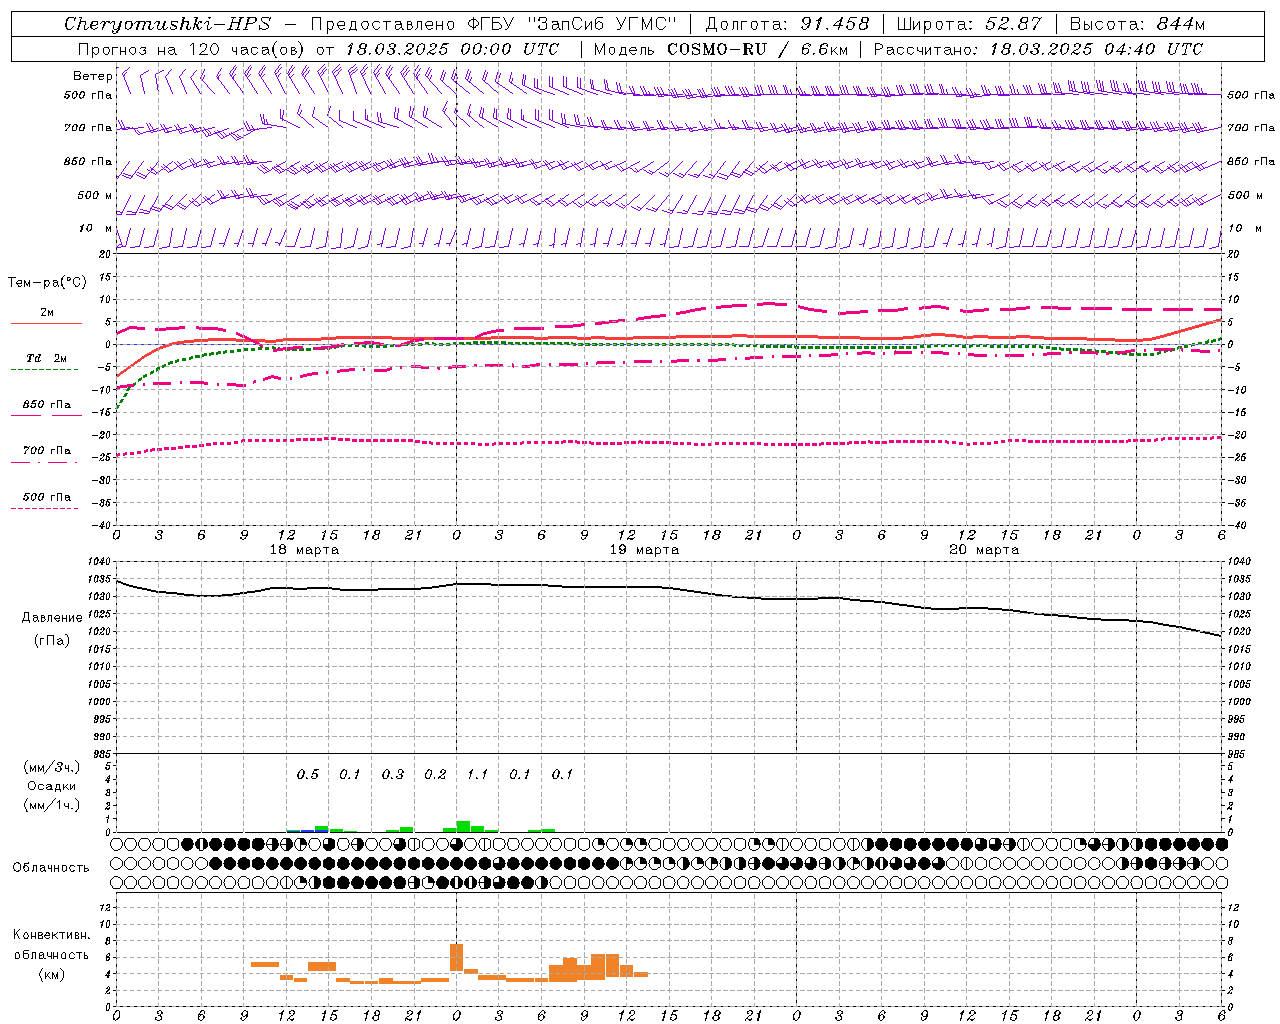1280x1024 pixels.
Task: Click the 18 марта date label
Action: click(x=304, y=550)
